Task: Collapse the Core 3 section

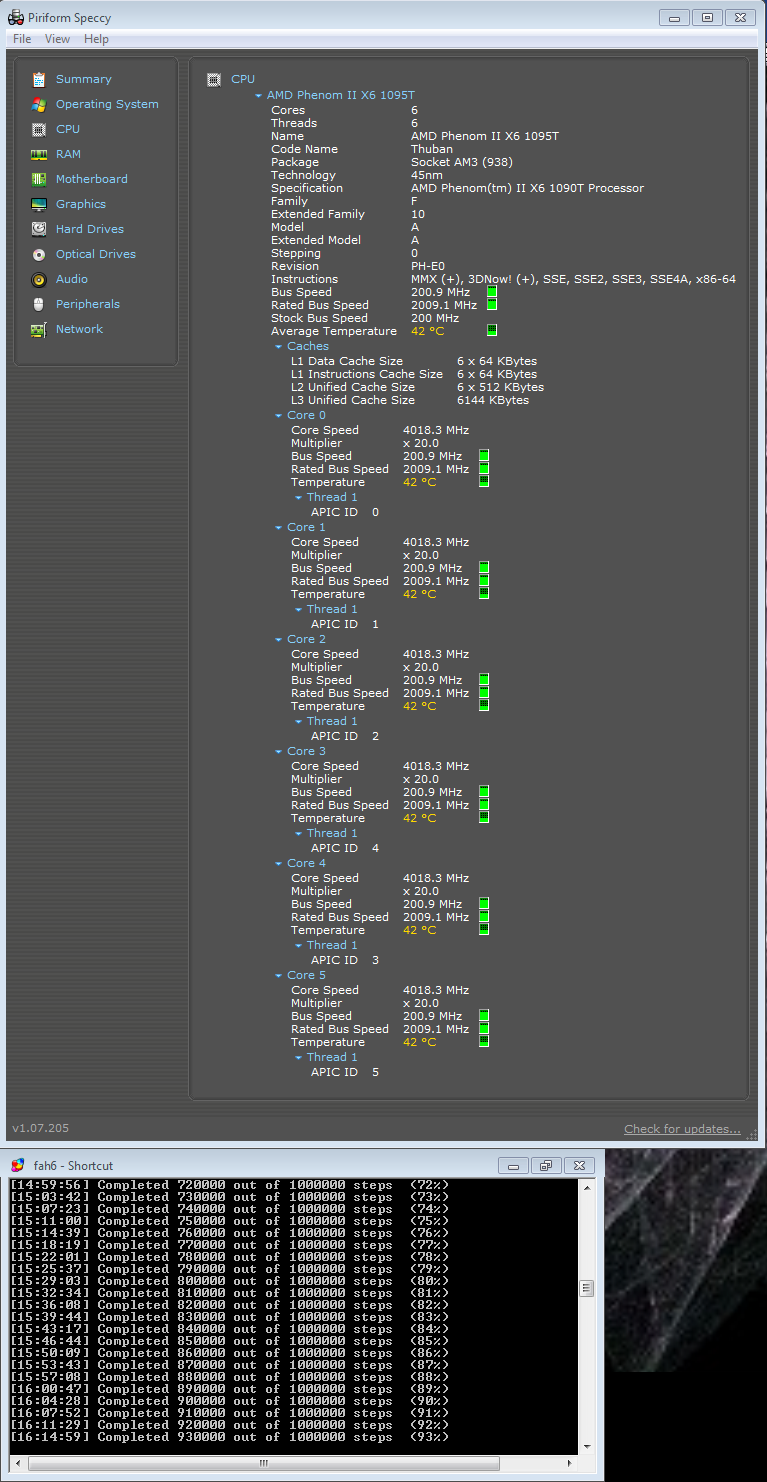Action: [x=278, y=752]
